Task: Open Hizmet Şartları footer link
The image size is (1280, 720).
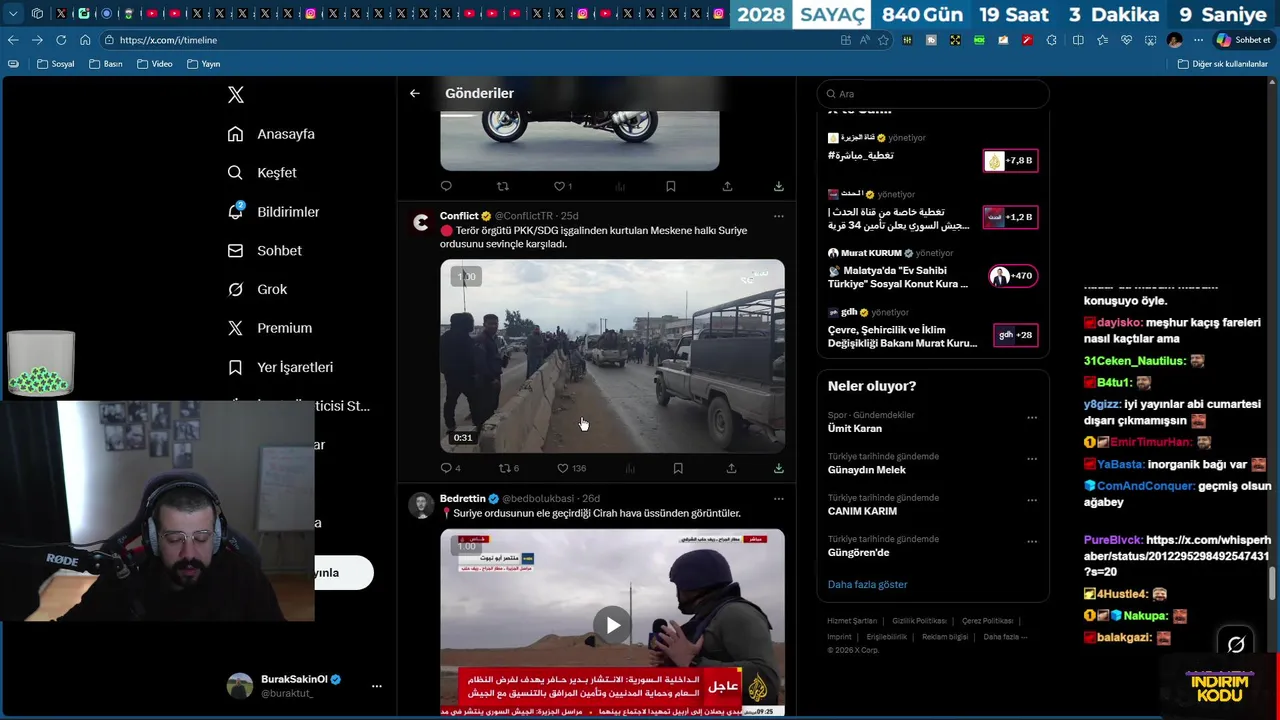Action: coord(852,621)
